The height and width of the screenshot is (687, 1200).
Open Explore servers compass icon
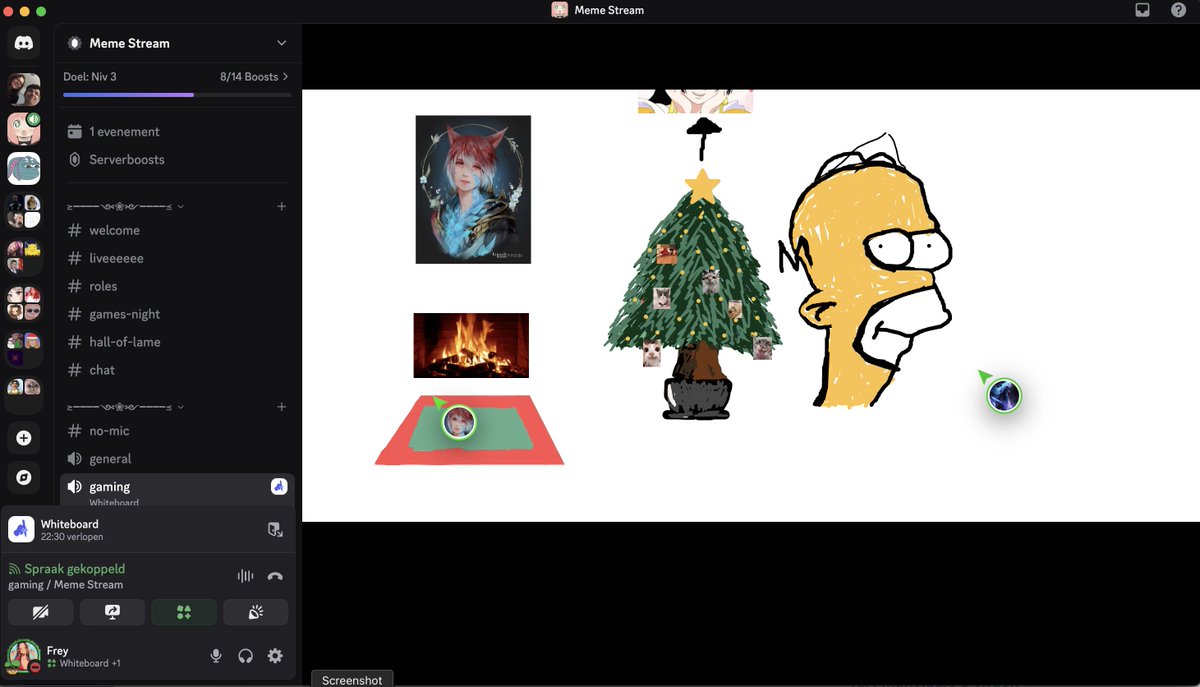coord(24,478)
